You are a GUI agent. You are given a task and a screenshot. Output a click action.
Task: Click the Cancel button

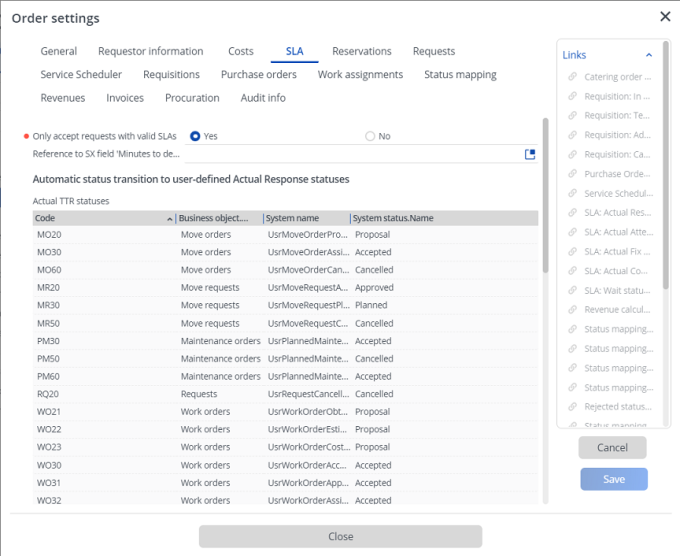coord(612,448)
